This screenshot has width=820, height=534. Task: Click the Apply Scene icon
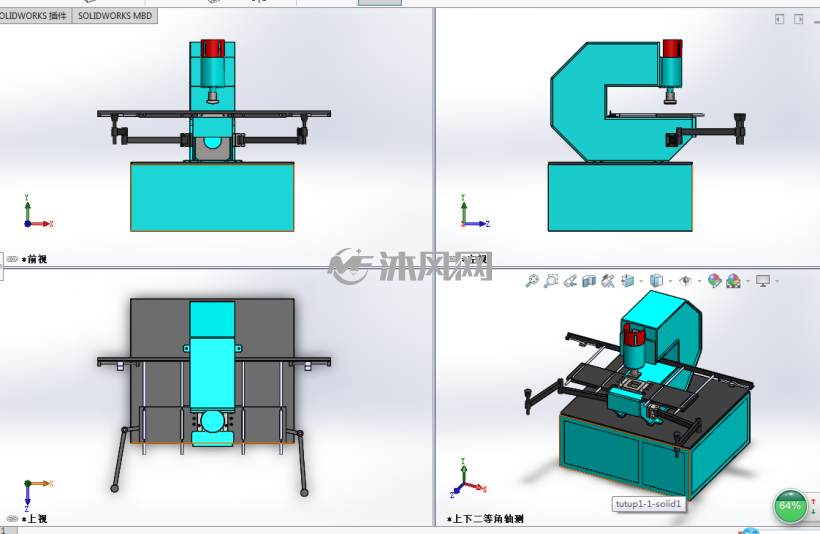pyautogui.click(x=733, y=281)
